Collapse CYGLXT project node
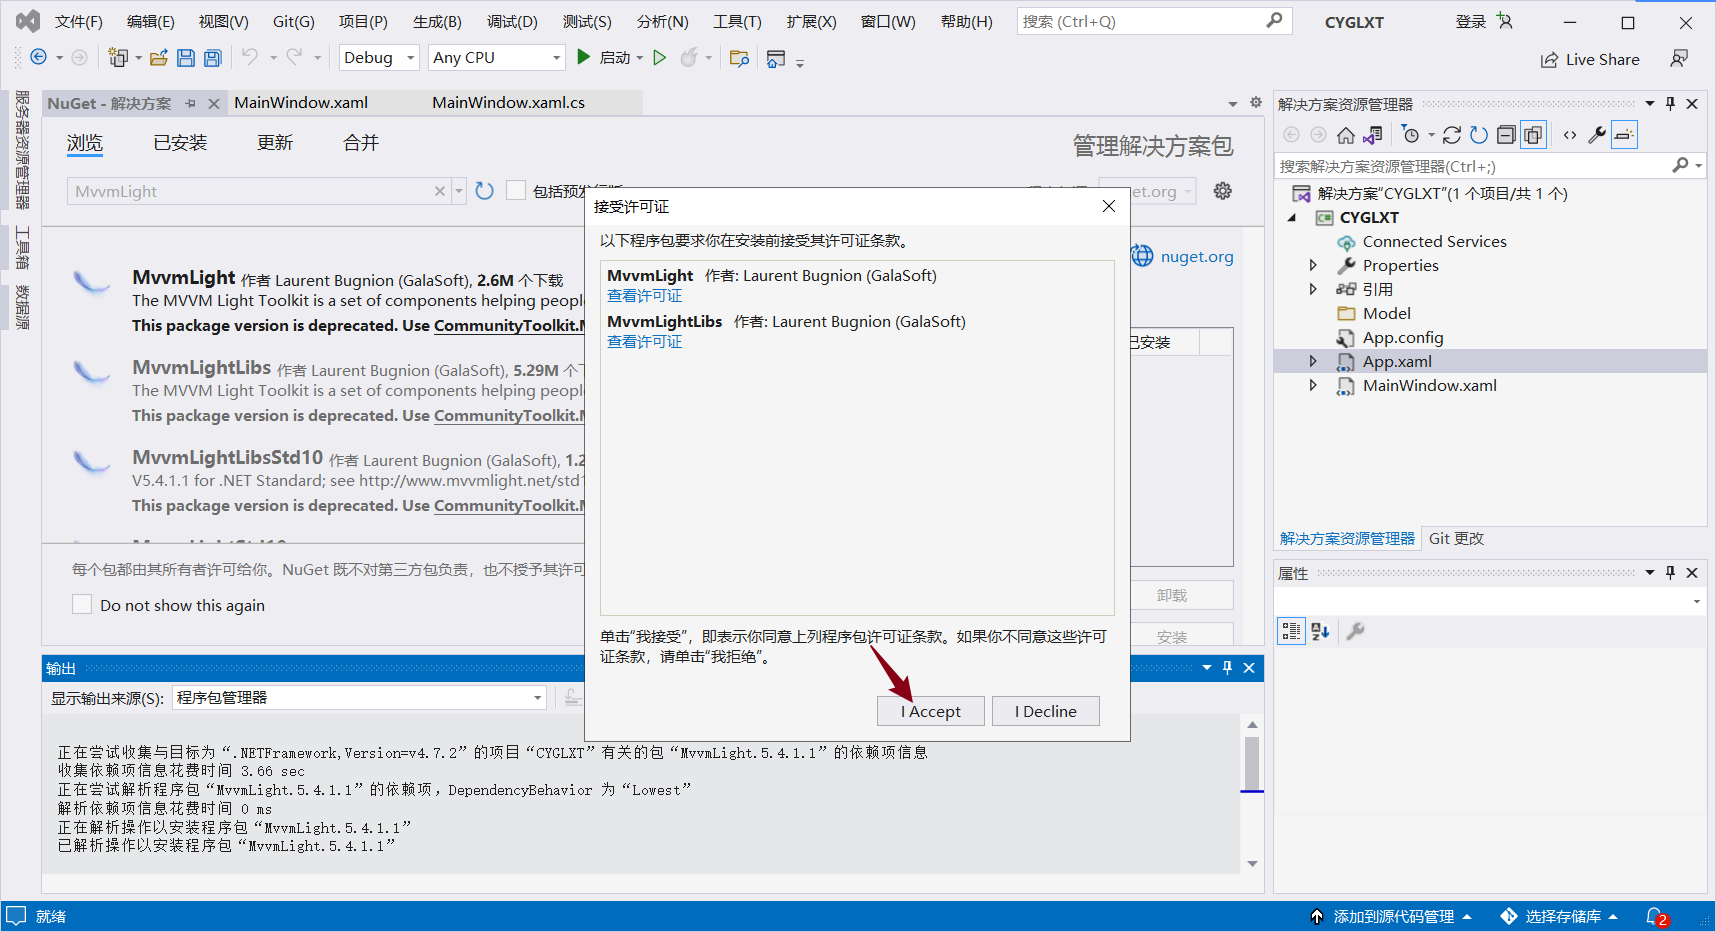This screenshot has width=1716, height=932. [1292, 217]
